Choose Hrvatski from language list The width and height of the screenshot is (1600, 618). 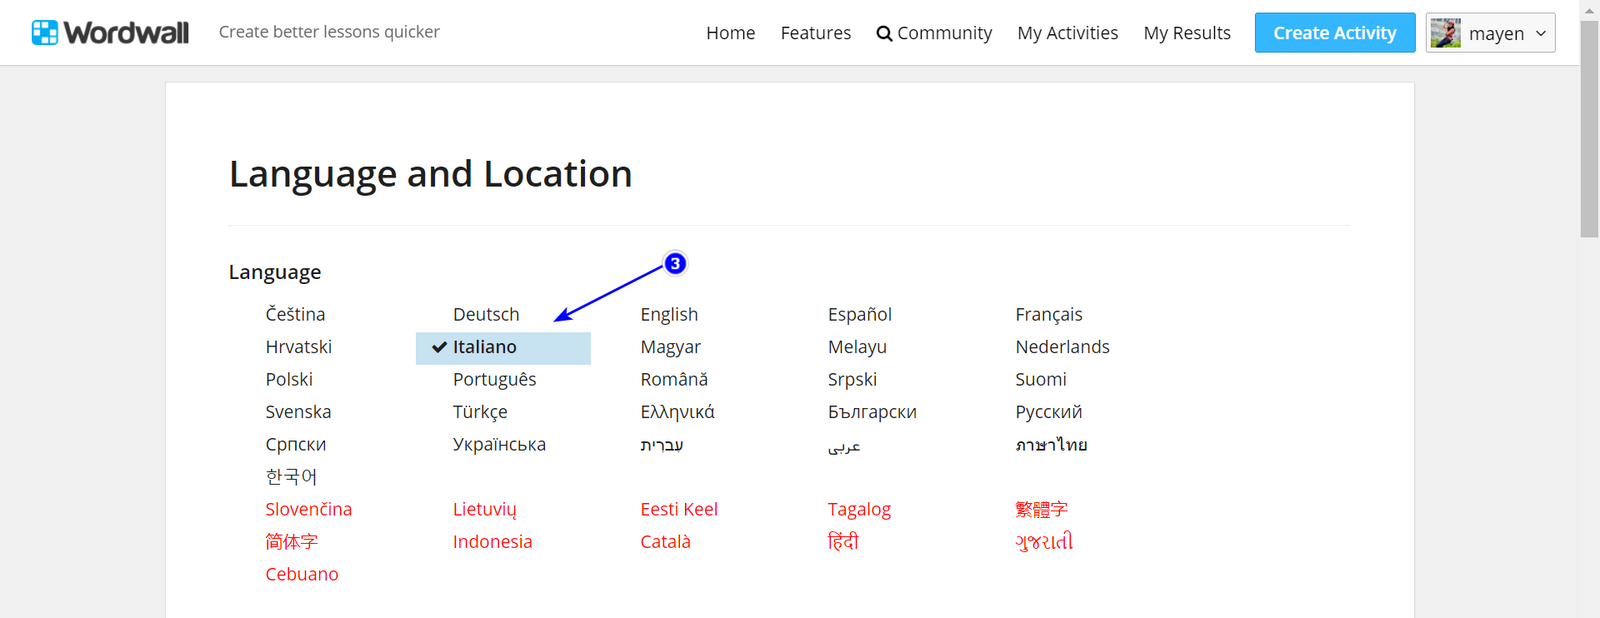[298, 347]
